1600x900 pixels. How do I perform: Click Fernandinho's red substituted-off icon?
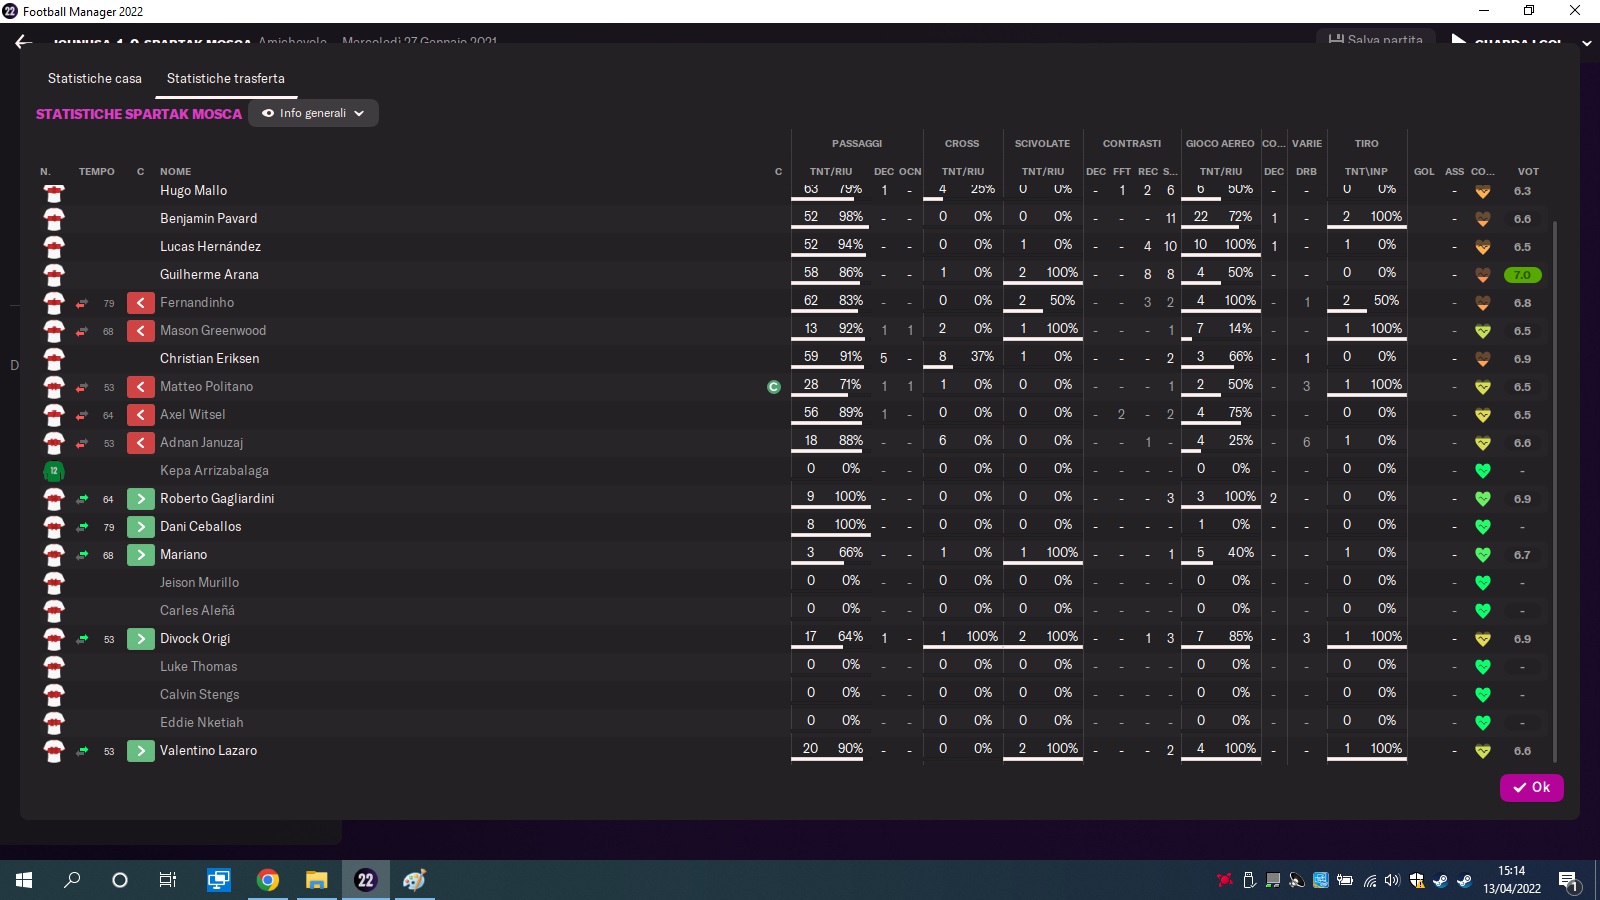[141, 302]
